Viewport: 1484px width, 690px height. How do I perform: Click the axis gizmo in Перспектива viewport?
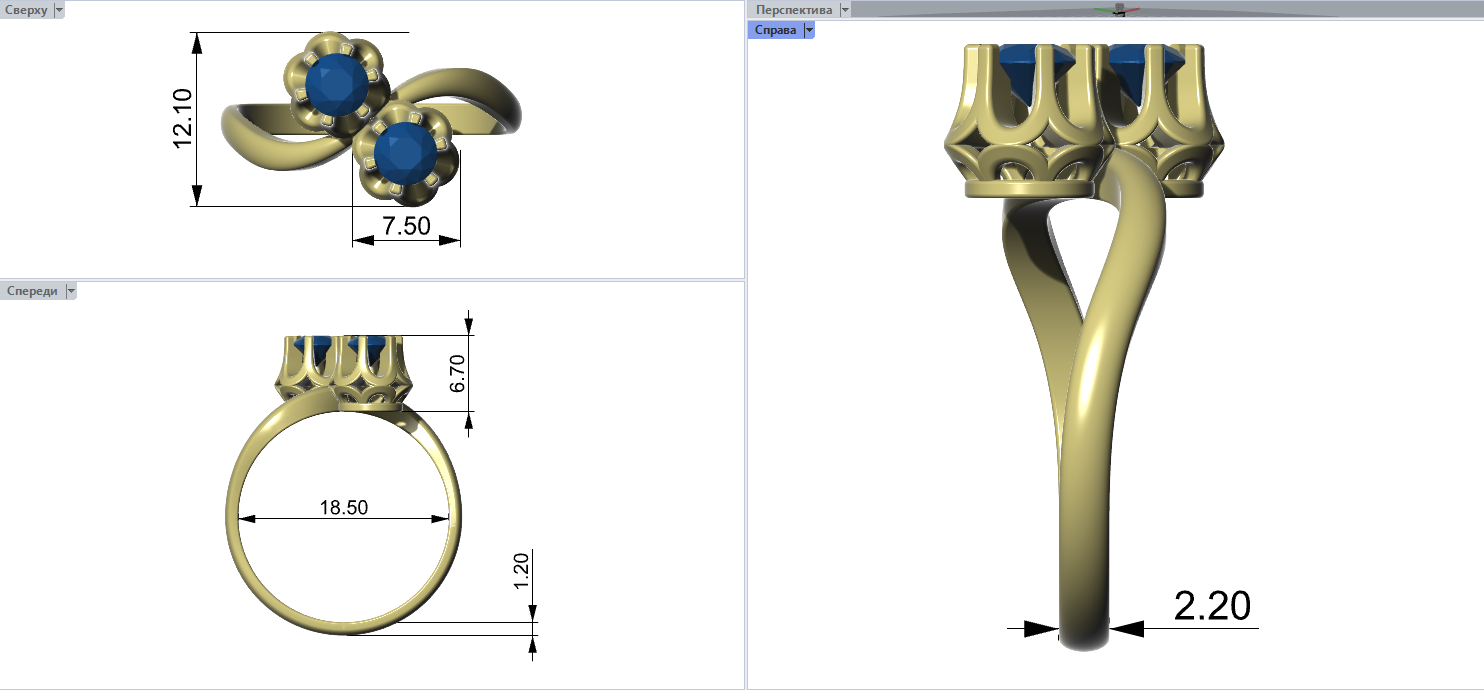(x=1119, y=10)
